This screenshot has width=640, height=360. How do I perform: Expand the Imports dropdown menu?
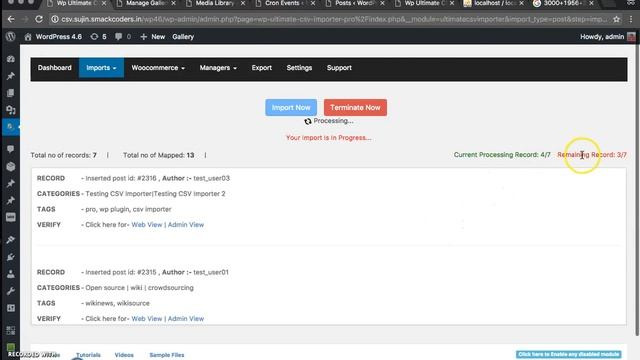101,68
